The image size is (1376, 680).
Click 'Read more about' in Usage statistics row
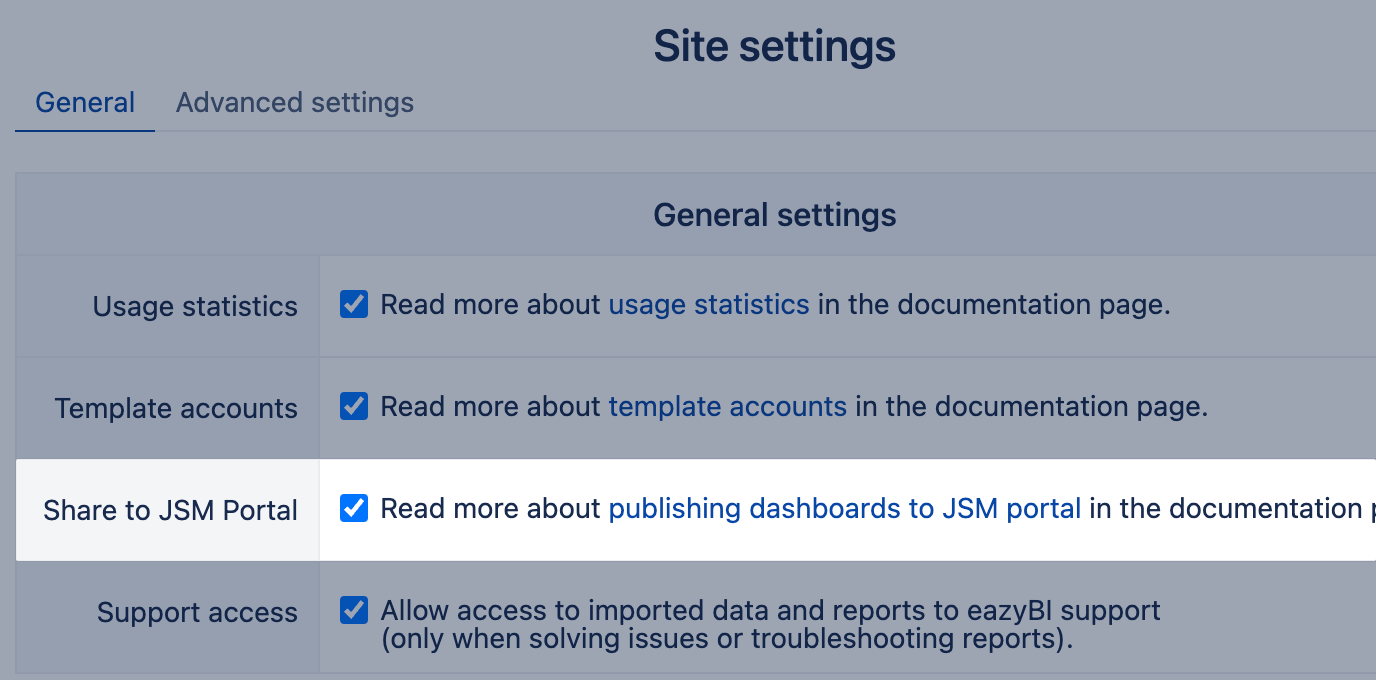click(x=492, y=305)
